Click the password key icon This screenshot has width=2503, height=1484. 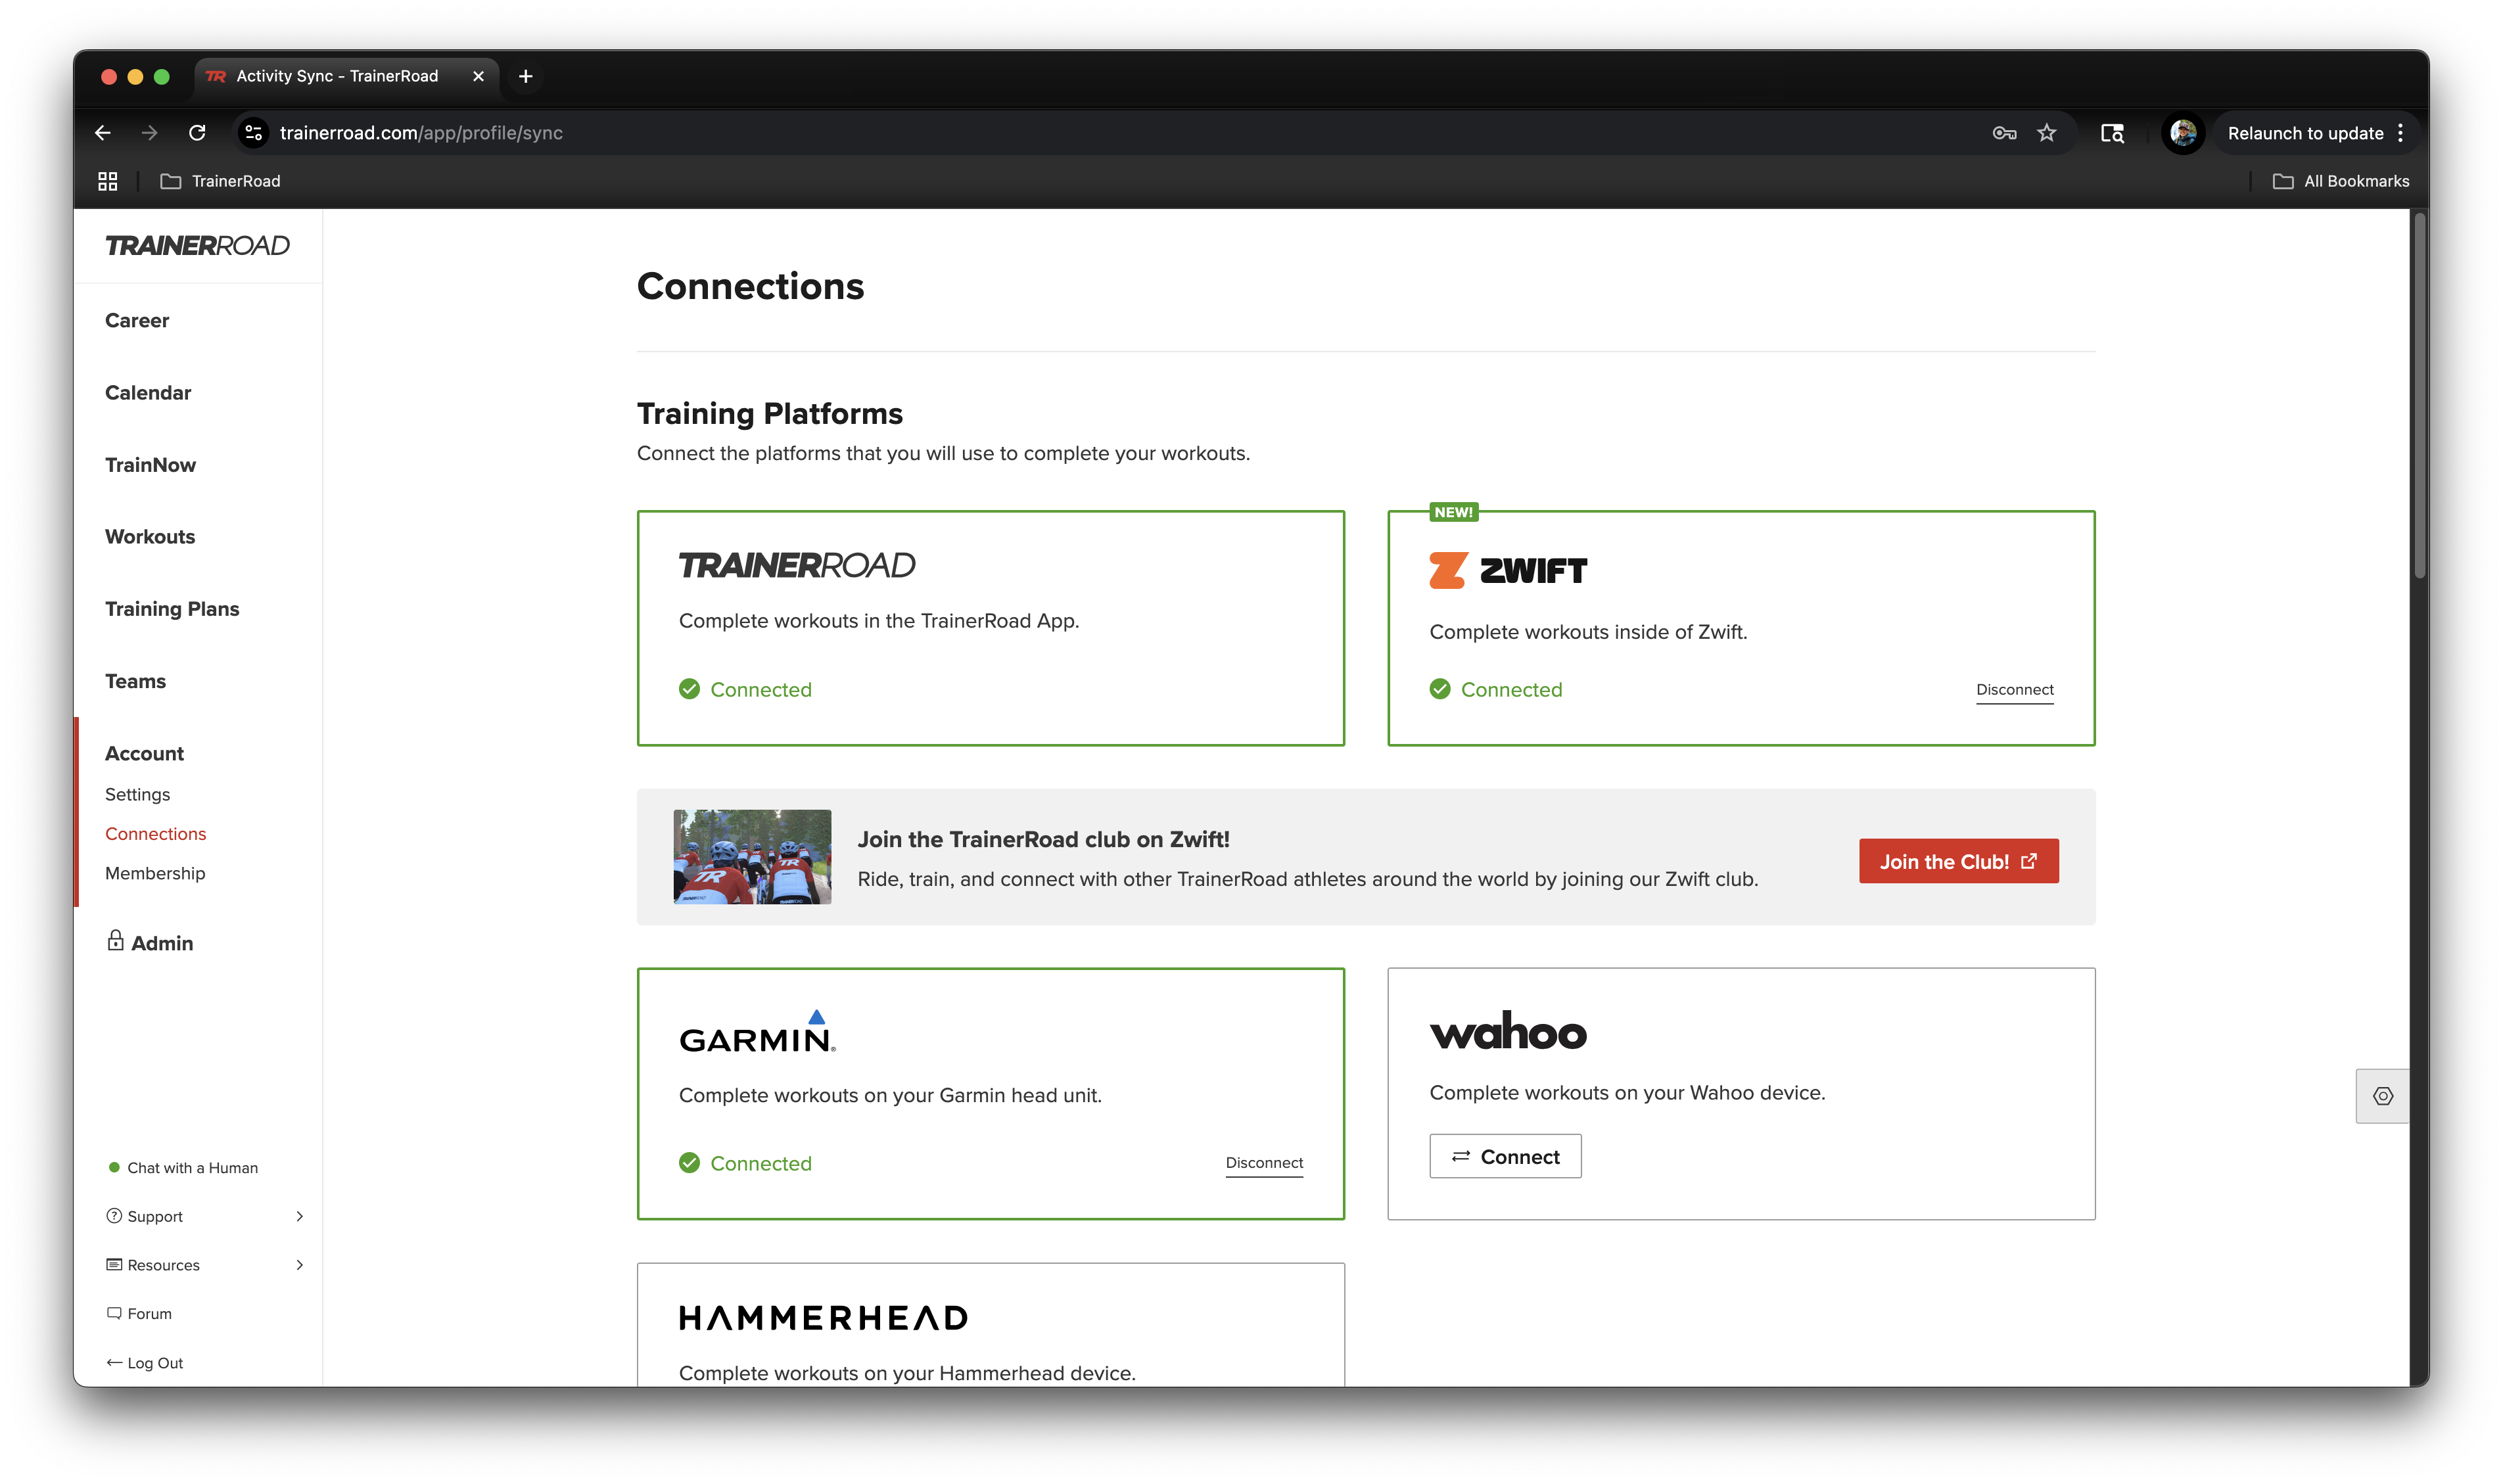pyautogui.click(x=2003, y=133)
